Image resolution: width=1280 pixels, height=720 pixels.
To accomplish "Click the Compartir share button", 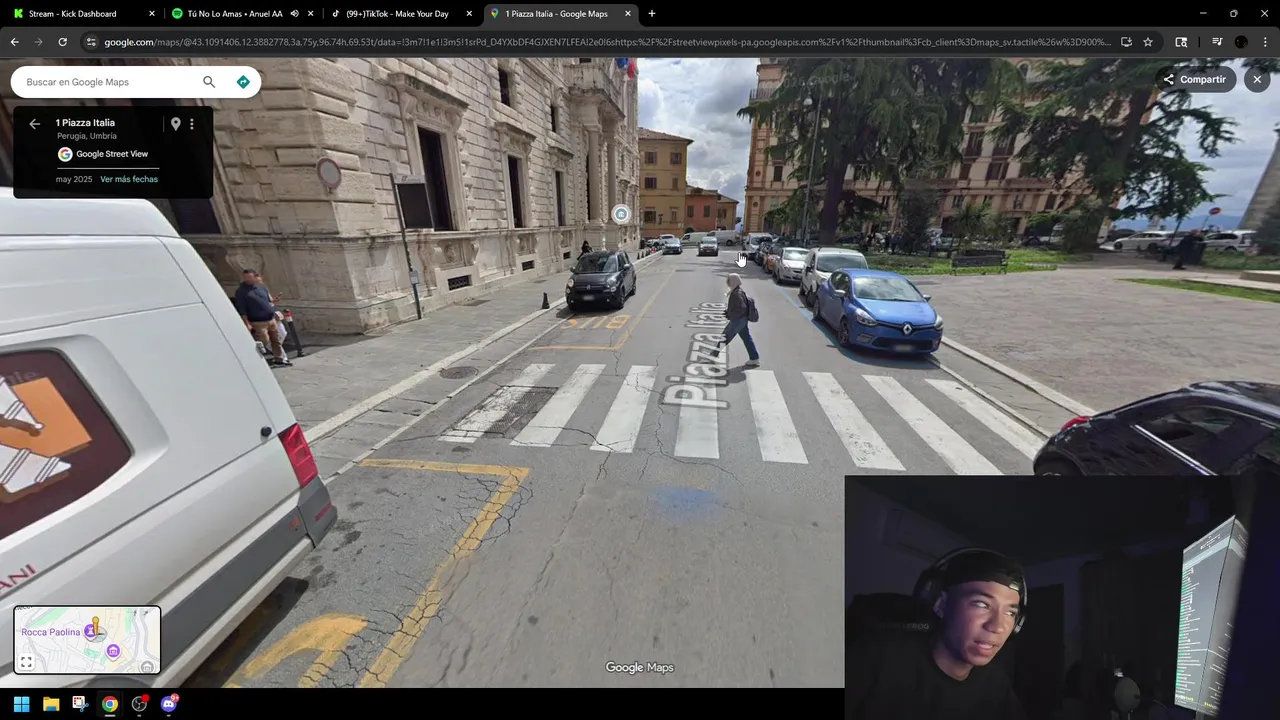I will (1194, 80).
